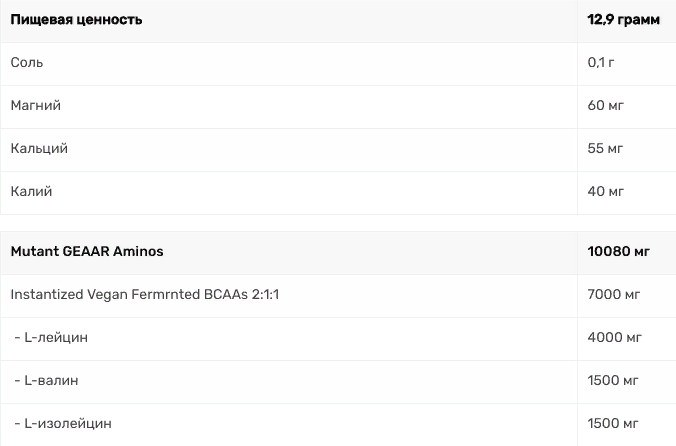Select the 10080 мг total value
This screenshot has height=446, width=676.
click(618, 252)
